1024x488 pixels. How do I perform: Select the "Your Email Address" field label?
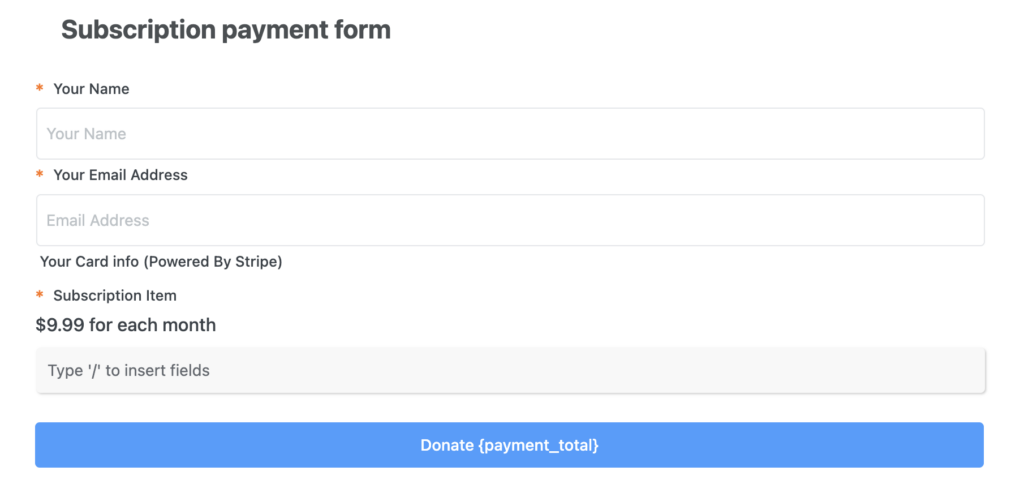120,175
